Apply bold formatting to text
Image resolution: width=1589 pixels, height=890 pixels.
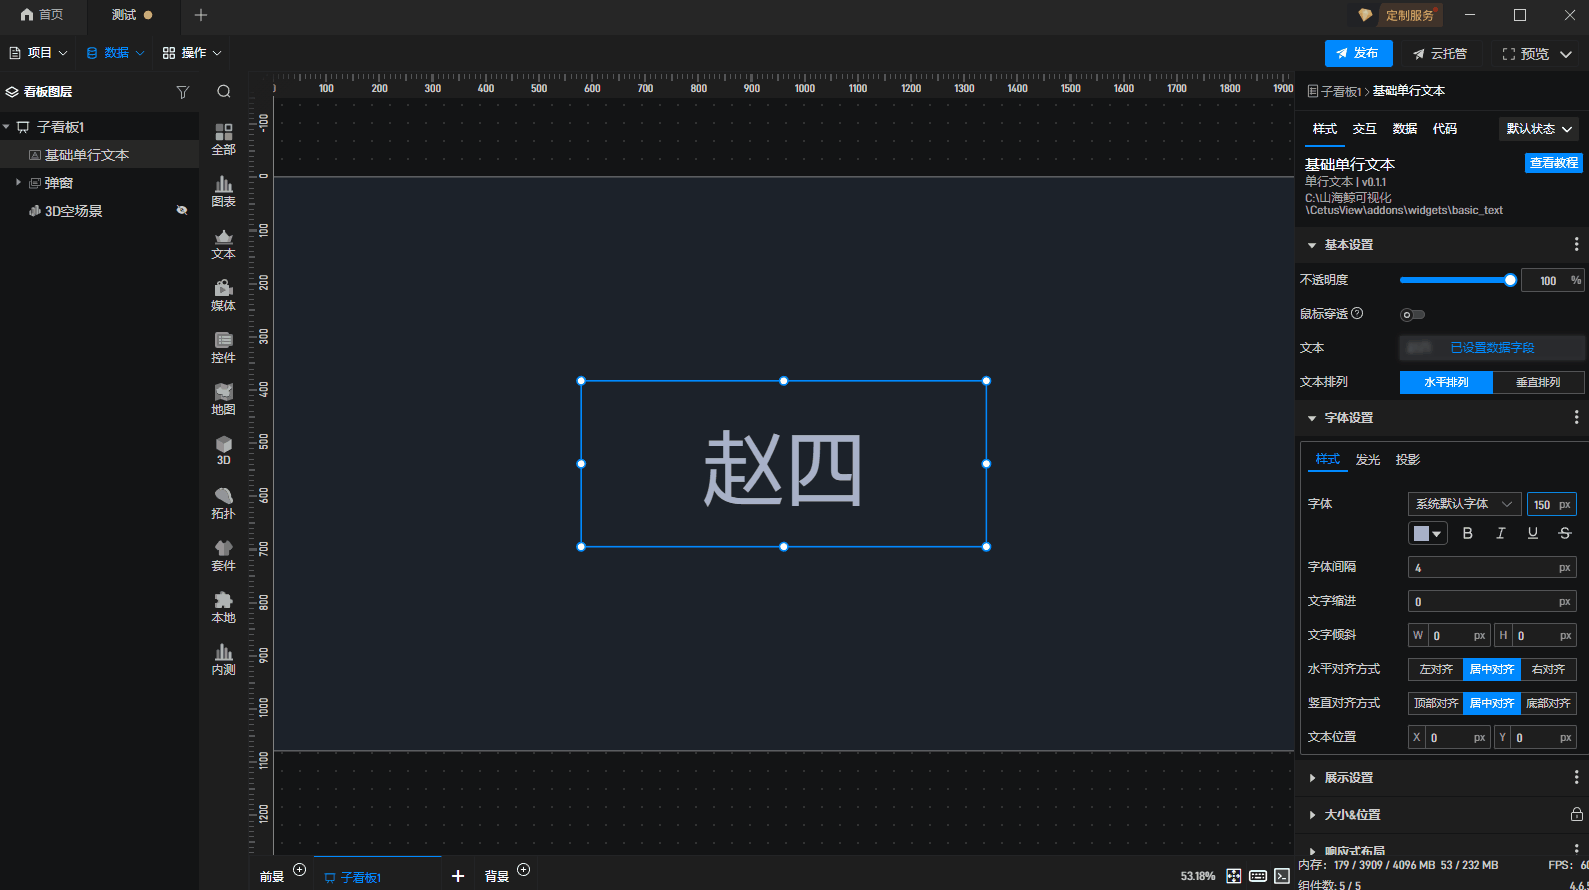tap(1467, 534)
